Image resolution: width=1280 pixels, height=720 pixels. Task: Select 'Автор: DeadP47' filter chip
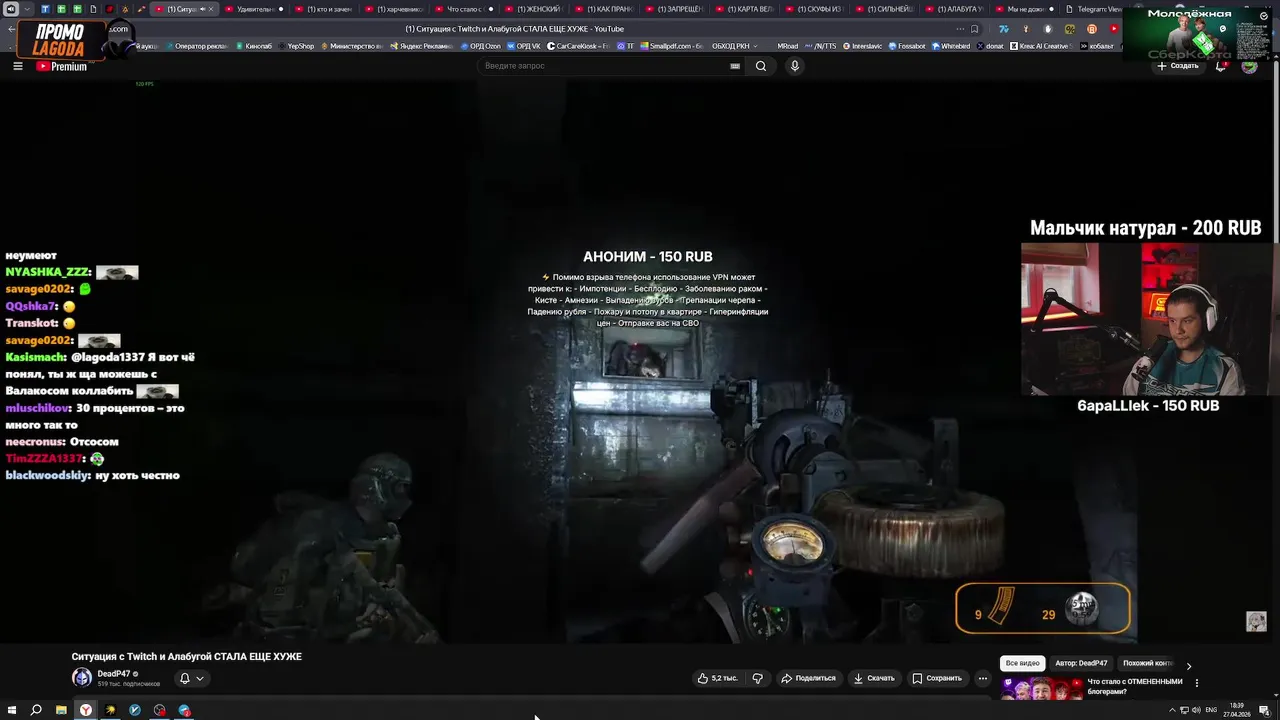pos(1081,663)
